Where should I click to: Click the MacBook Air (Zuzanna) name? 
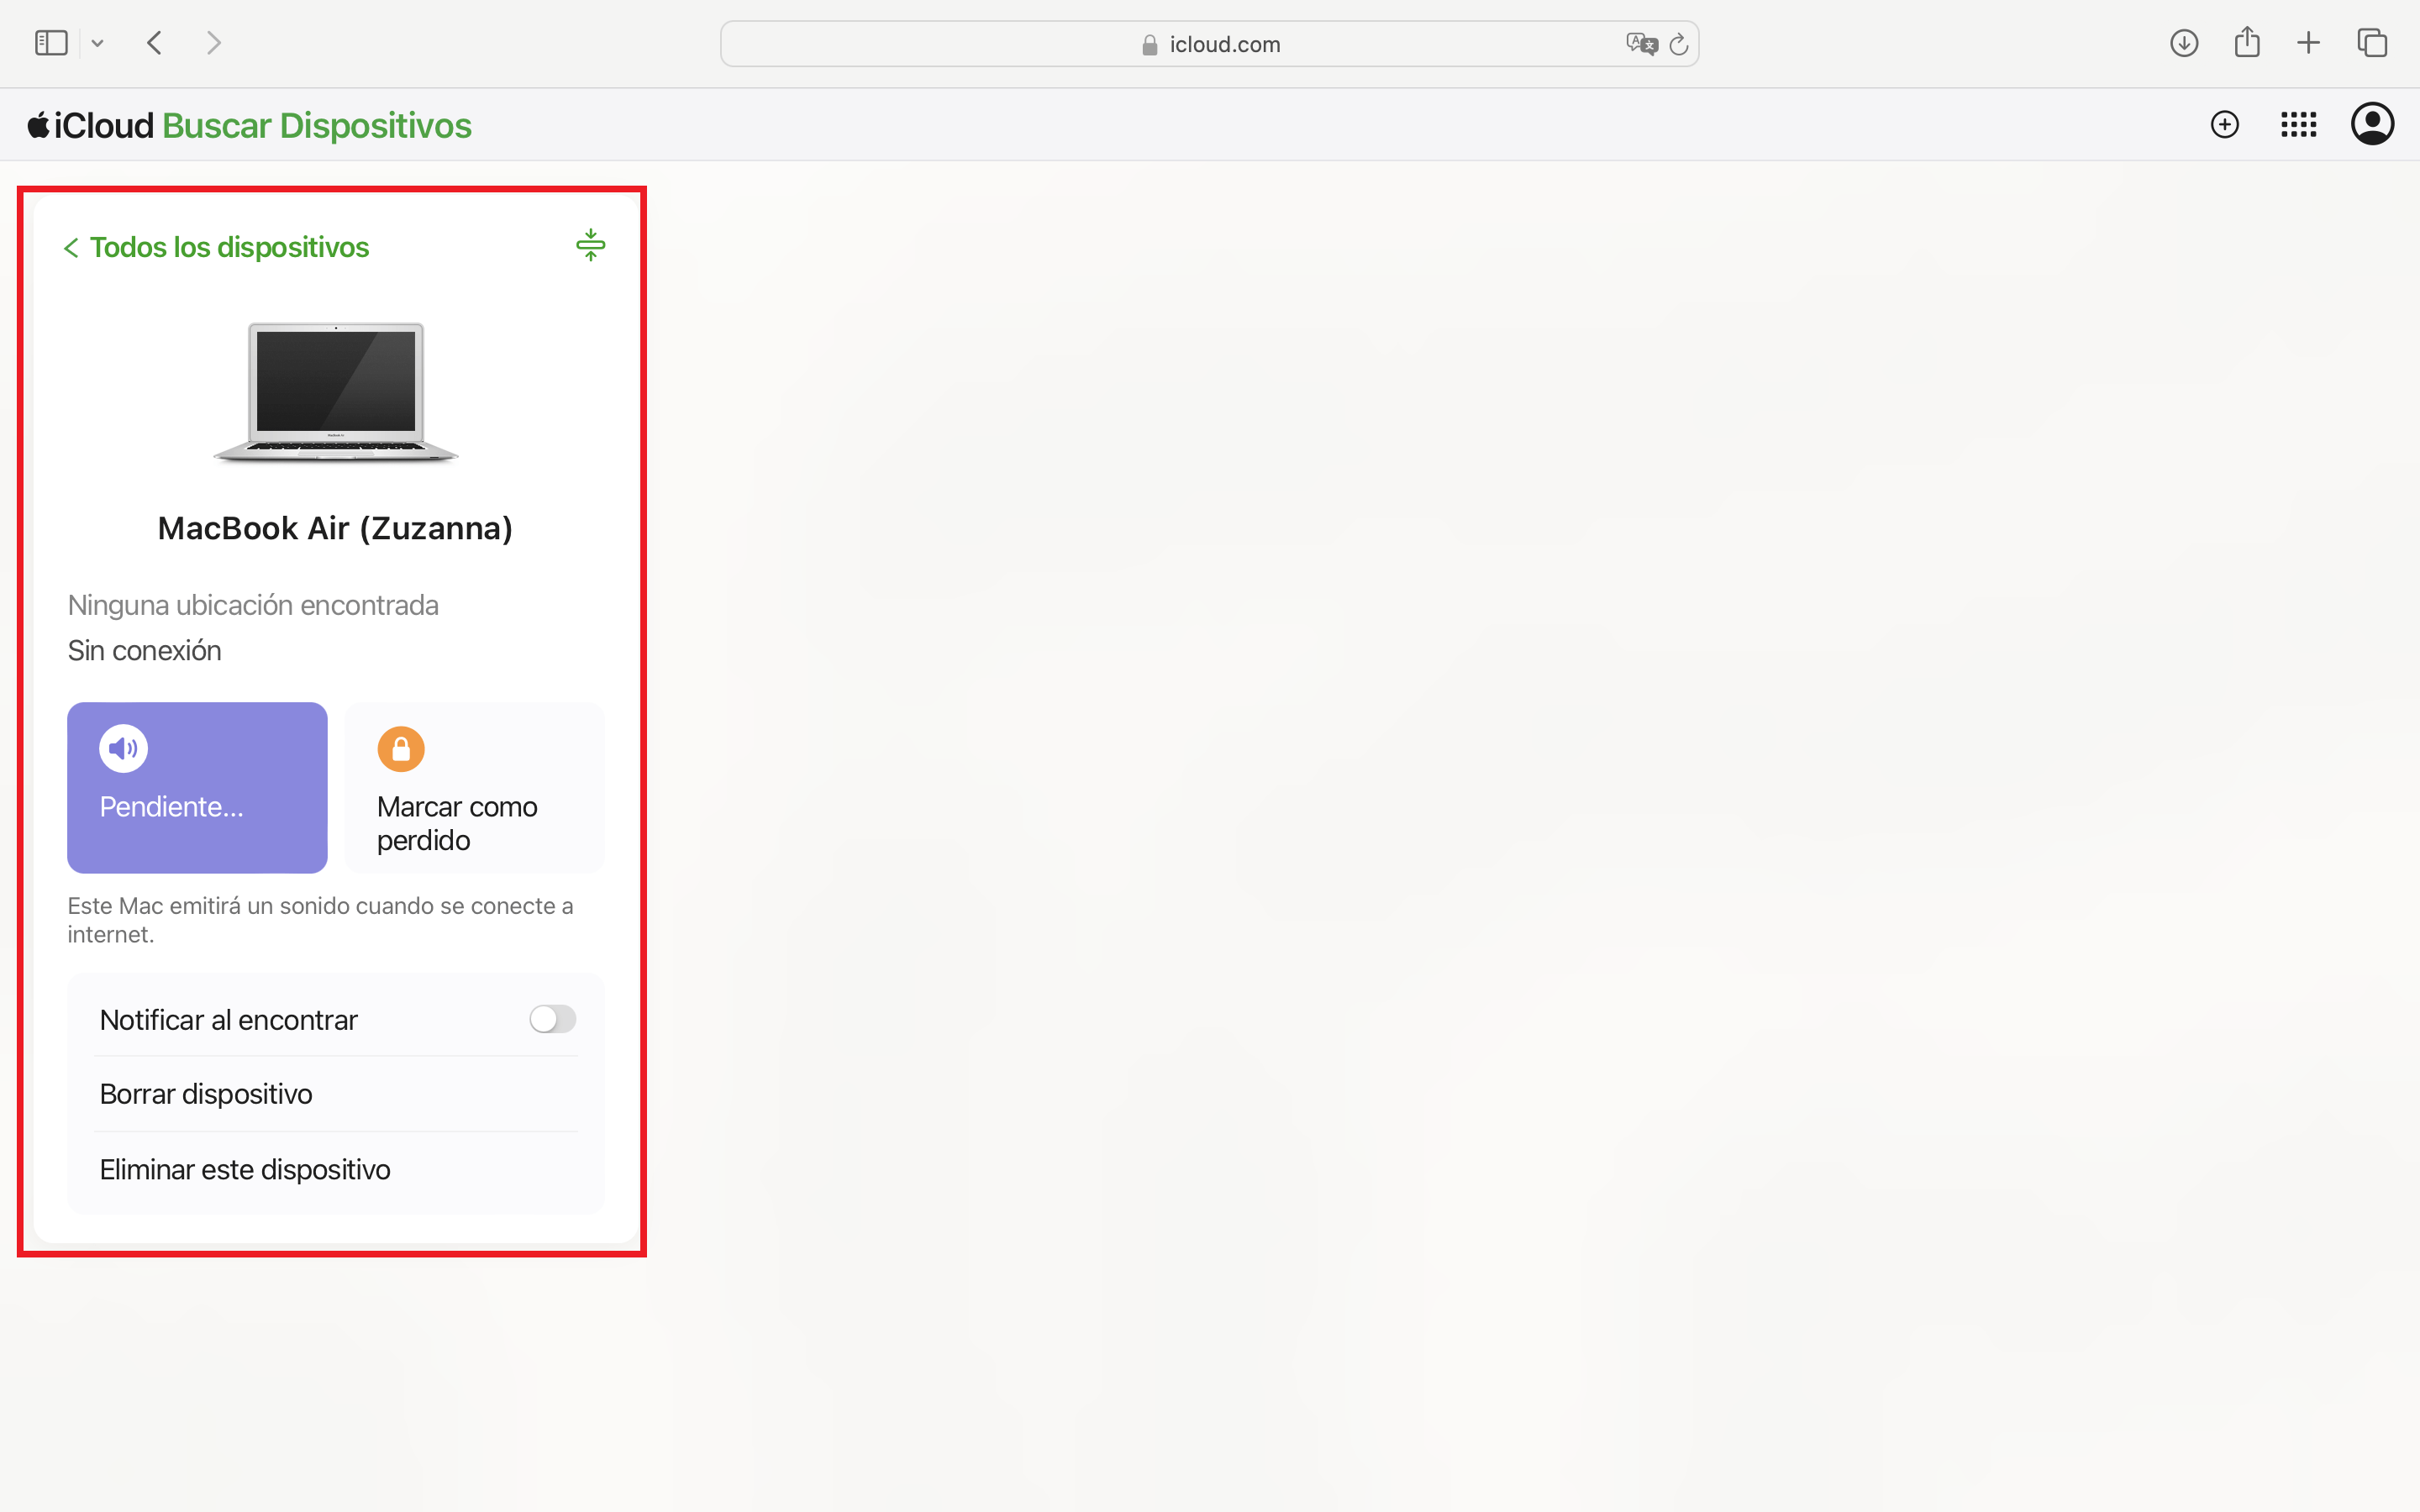tap(335, 528)
